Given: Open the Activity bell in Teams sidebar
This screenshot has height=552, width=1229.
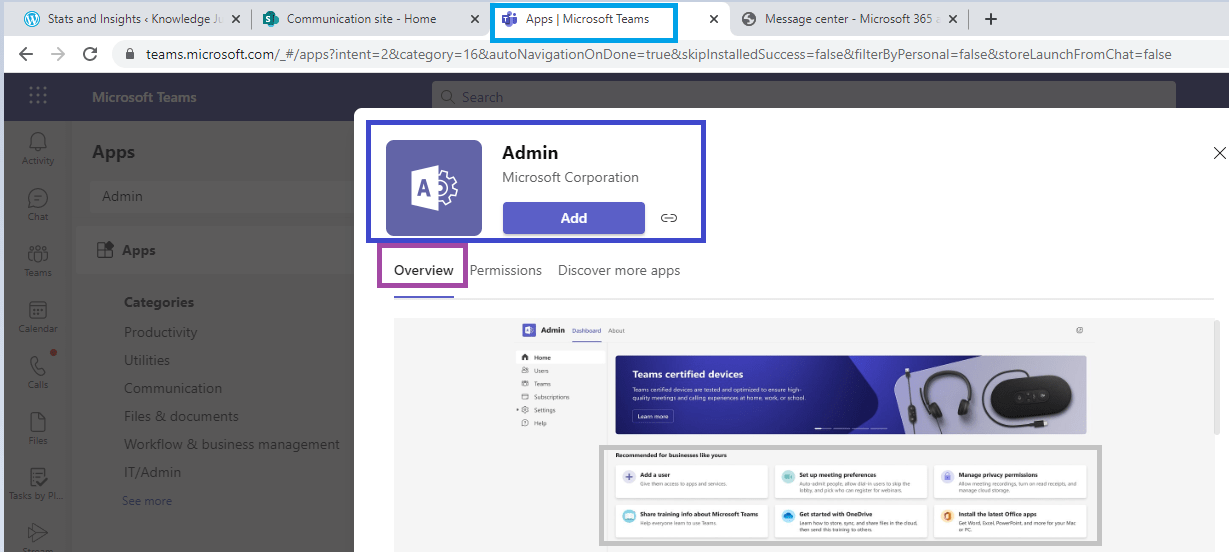Looking at the screenshot, I should pos(38,148).
